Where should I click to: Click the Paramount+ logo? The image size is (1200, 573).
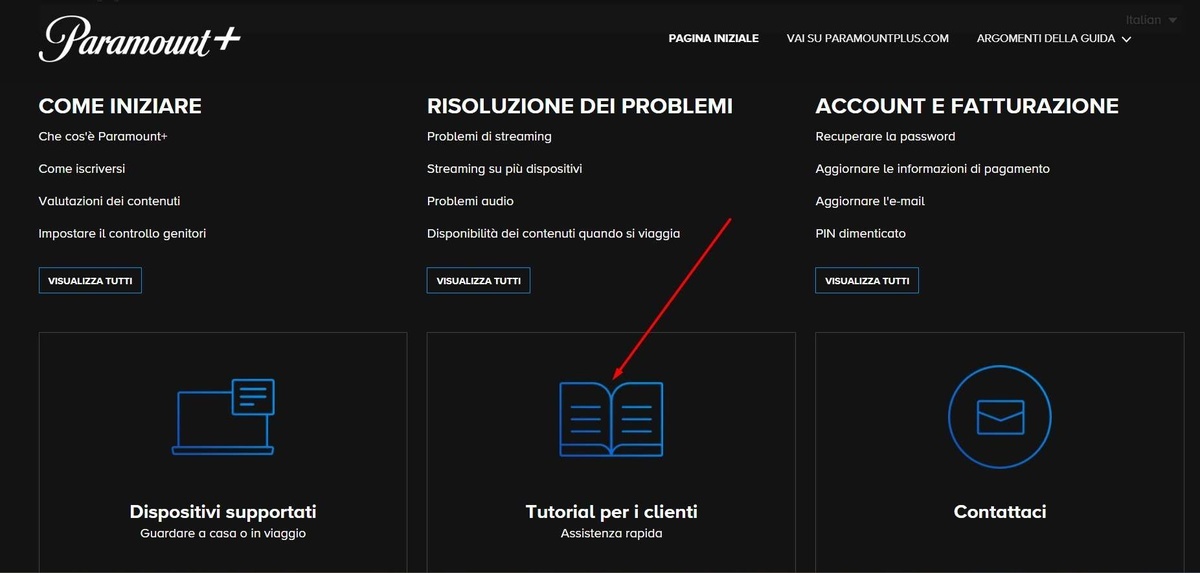coord(139,40)
